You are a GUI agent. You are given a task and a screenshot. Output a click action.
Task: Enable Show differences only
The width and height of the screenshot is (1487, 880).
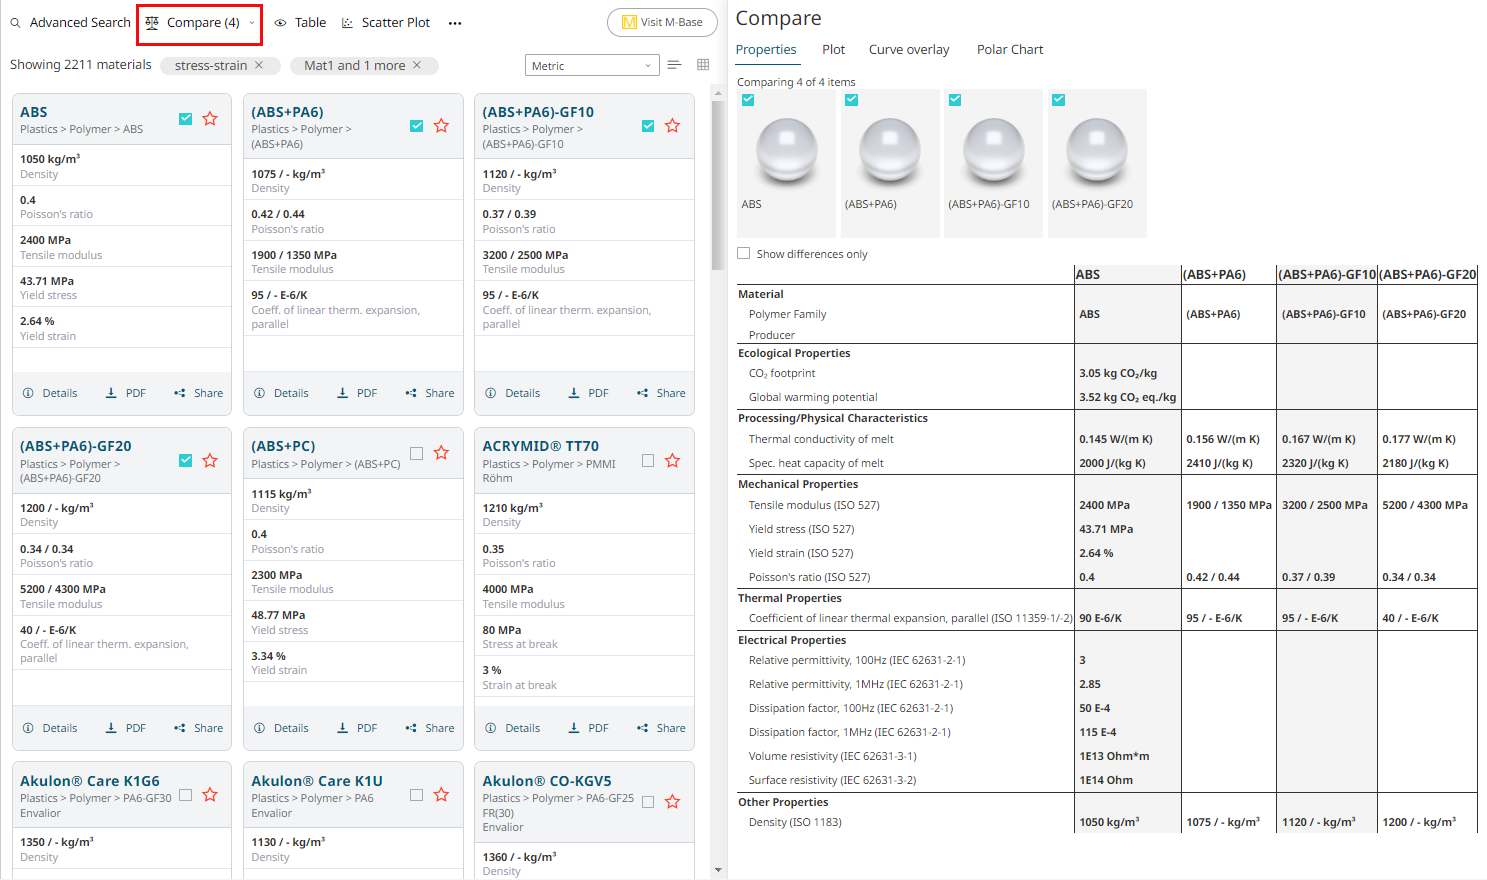[x=744, y=254]
